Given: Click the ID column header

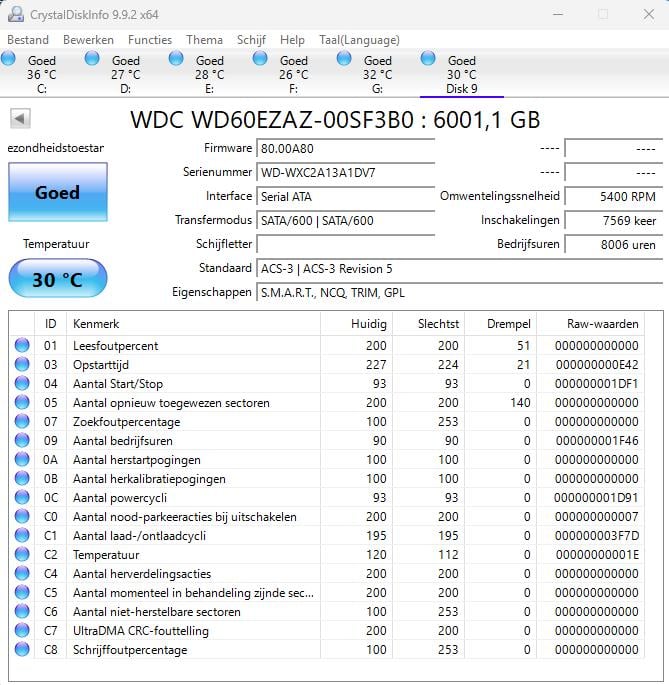Looking at the screenshot, I should pyautogui.click(x=50, y=324).
